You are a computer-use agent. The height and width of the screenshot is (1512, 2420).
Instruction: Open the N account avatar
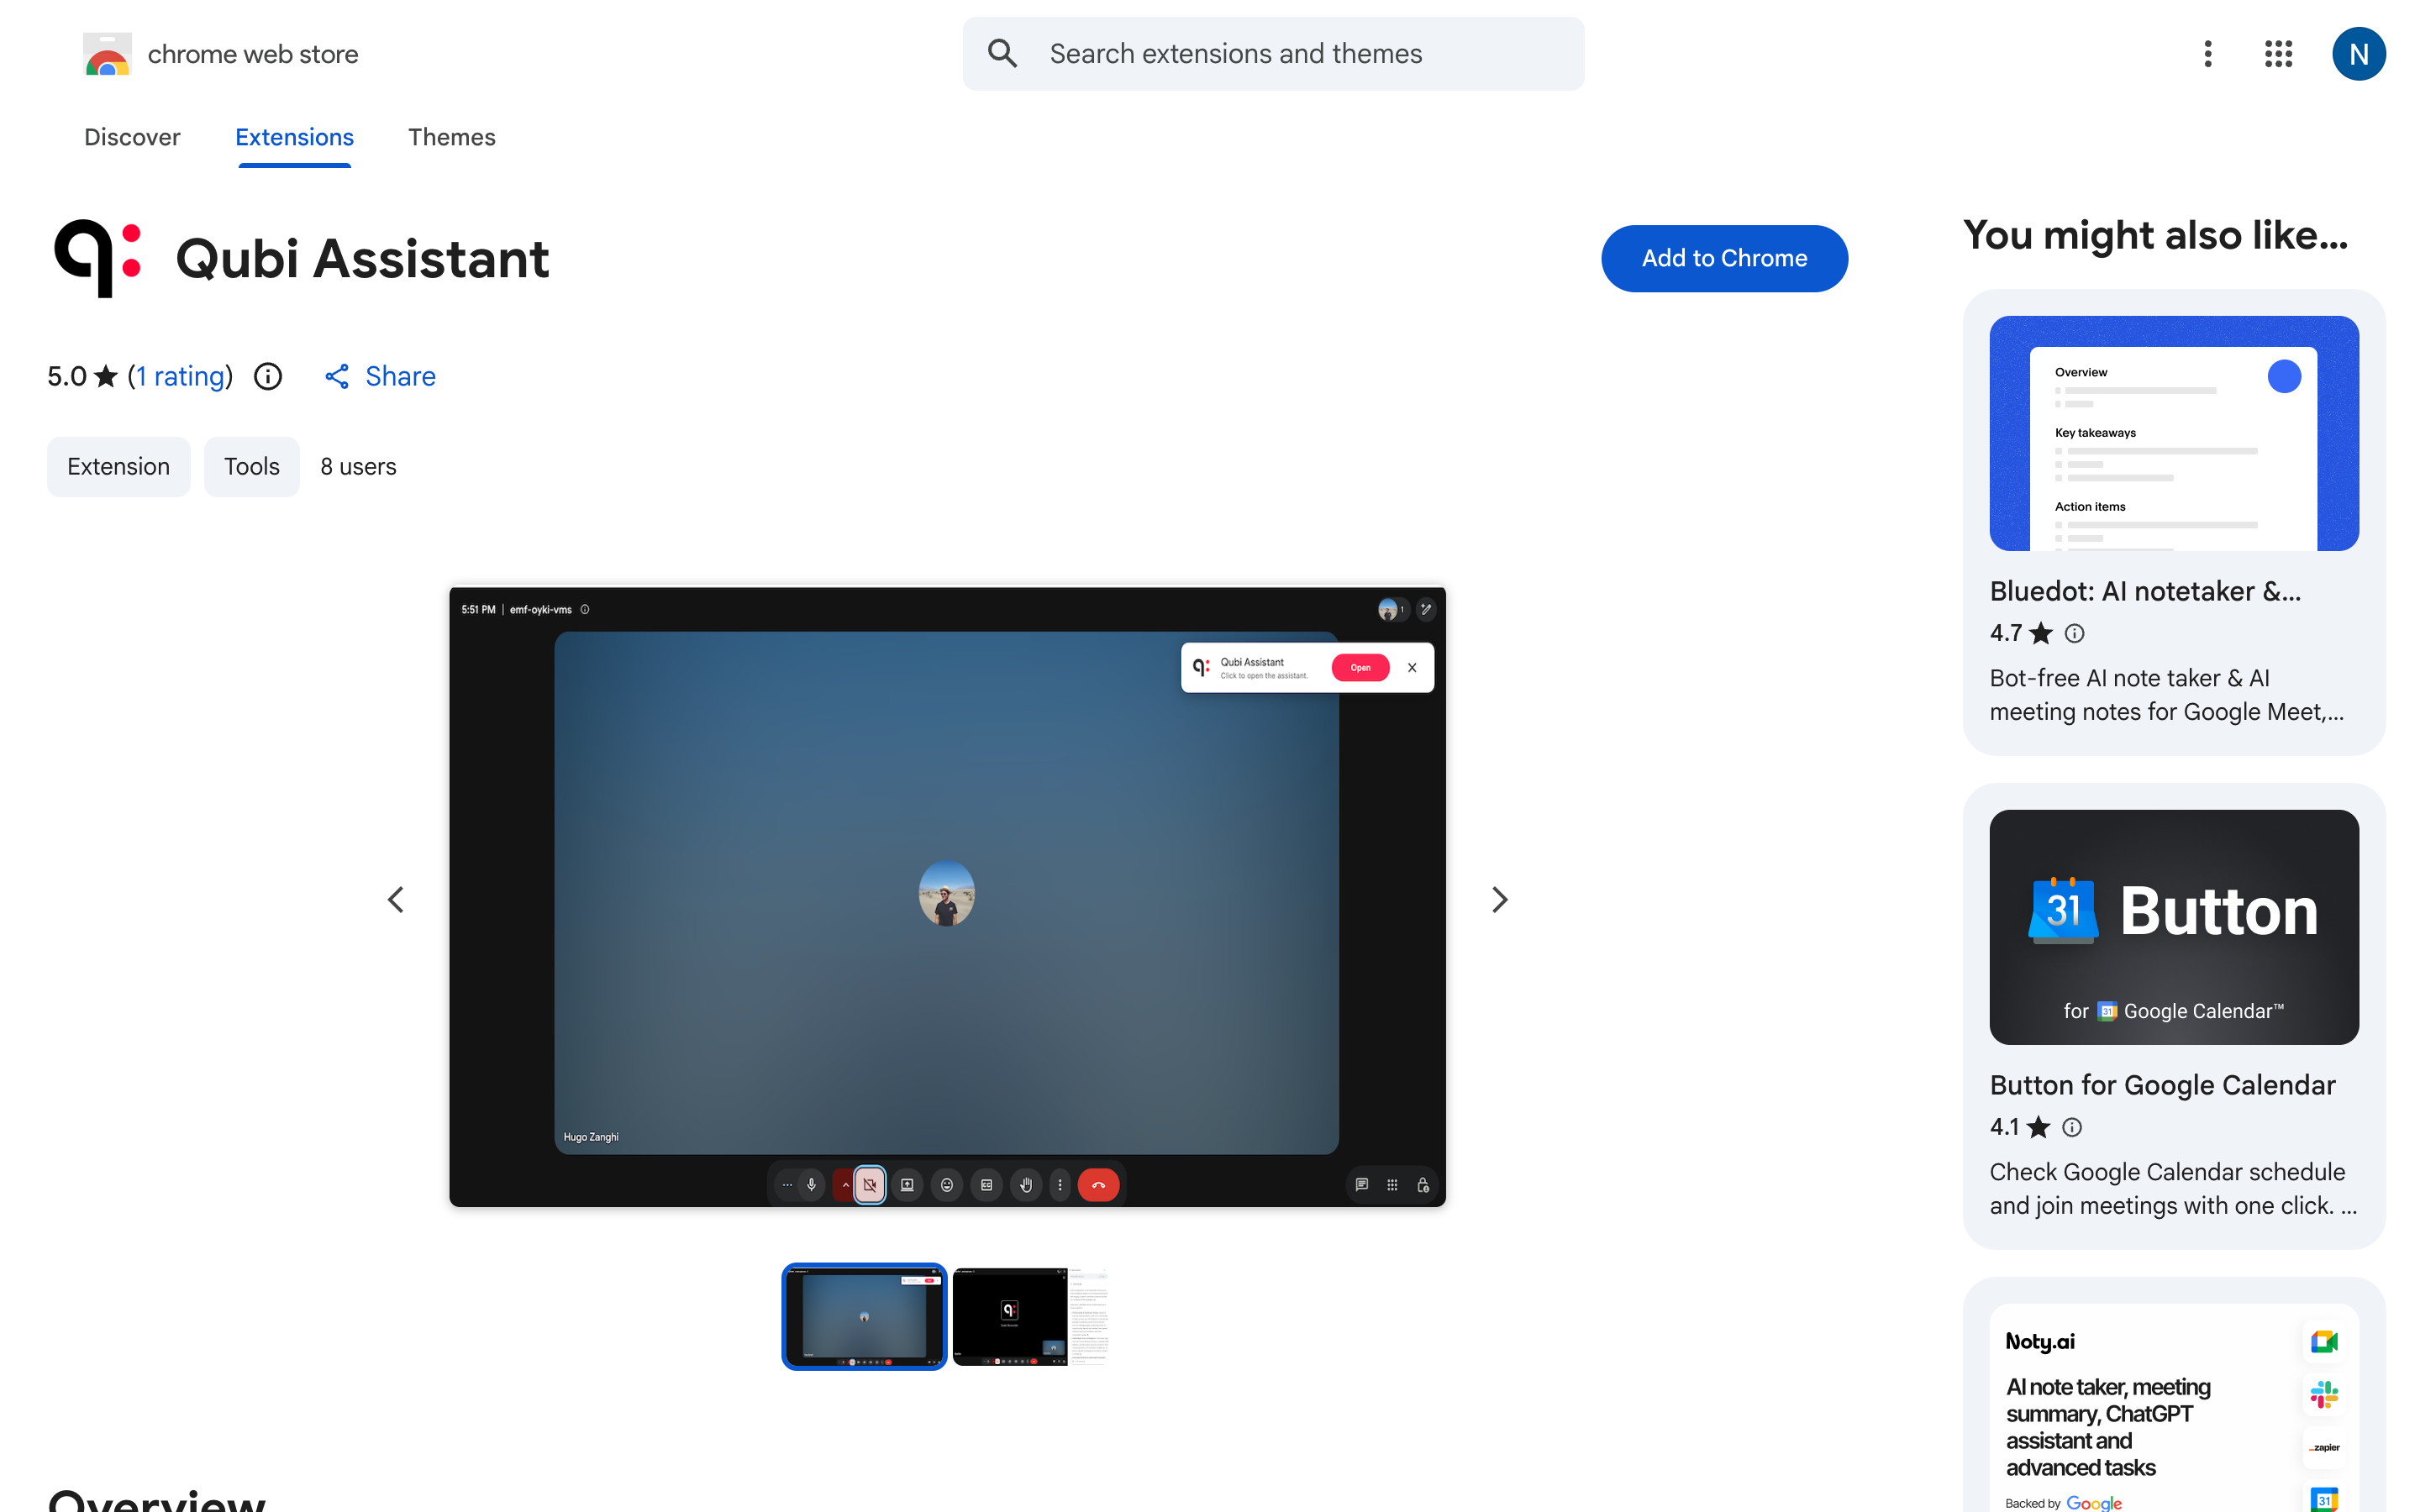coord(2358,54)
